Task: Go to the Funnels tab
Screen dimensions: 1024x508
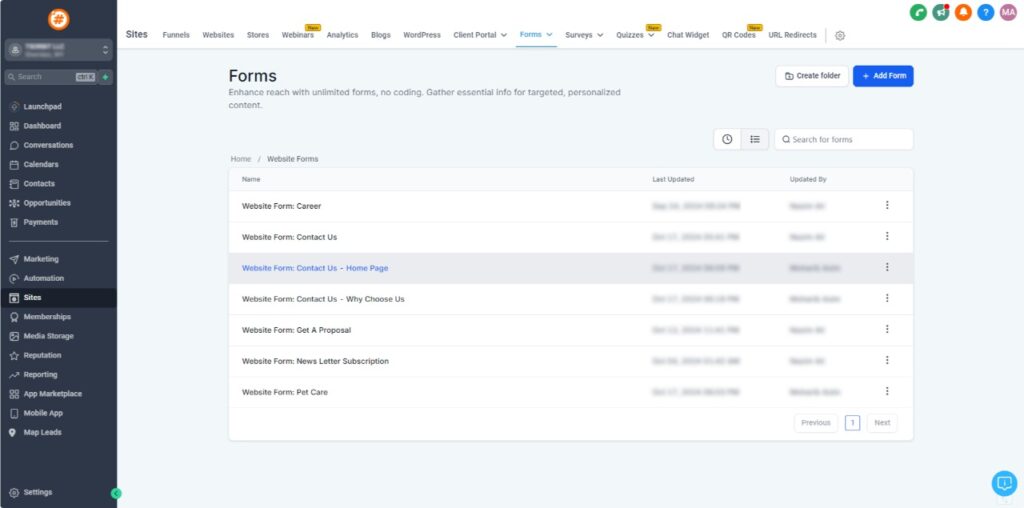Action: click(176, 35)
